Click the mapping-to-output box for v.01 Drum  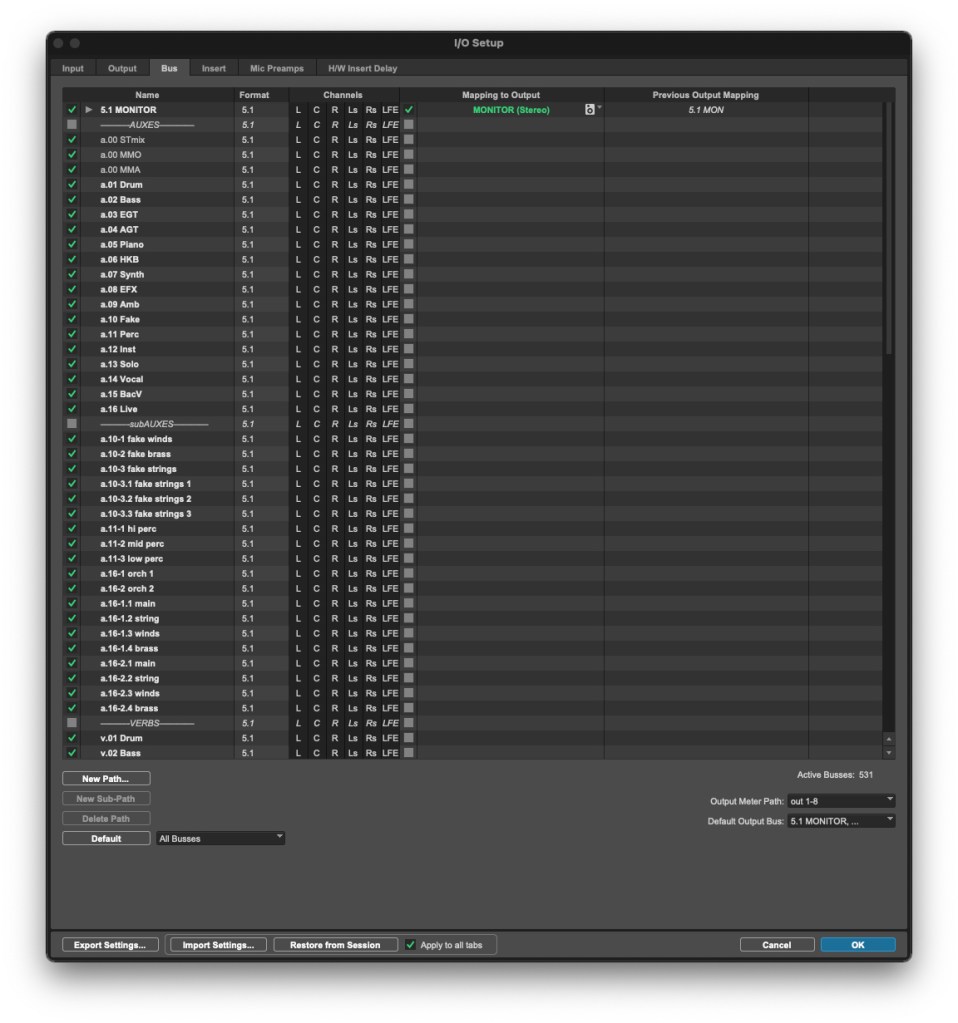(409, 738)
